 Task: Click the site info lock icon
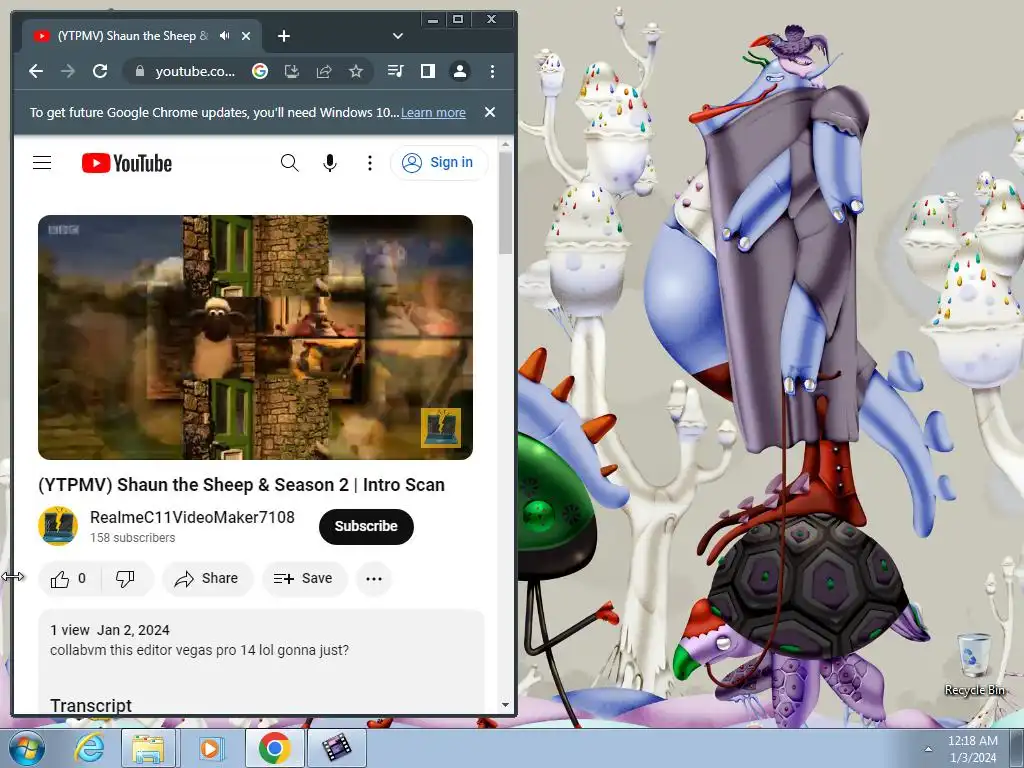140,71
